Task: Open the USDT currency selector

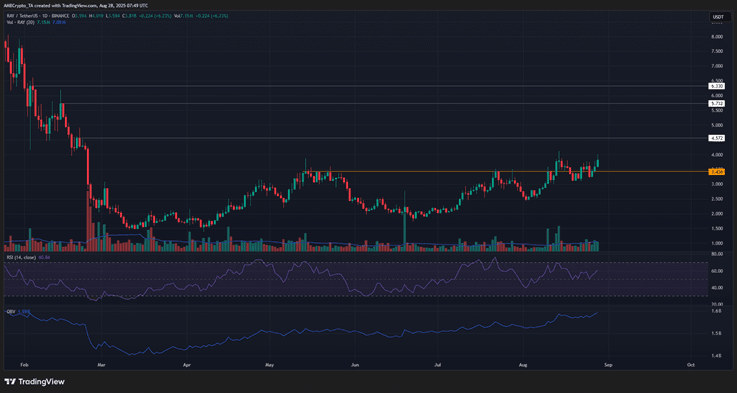Action: [x=717, y=17]
